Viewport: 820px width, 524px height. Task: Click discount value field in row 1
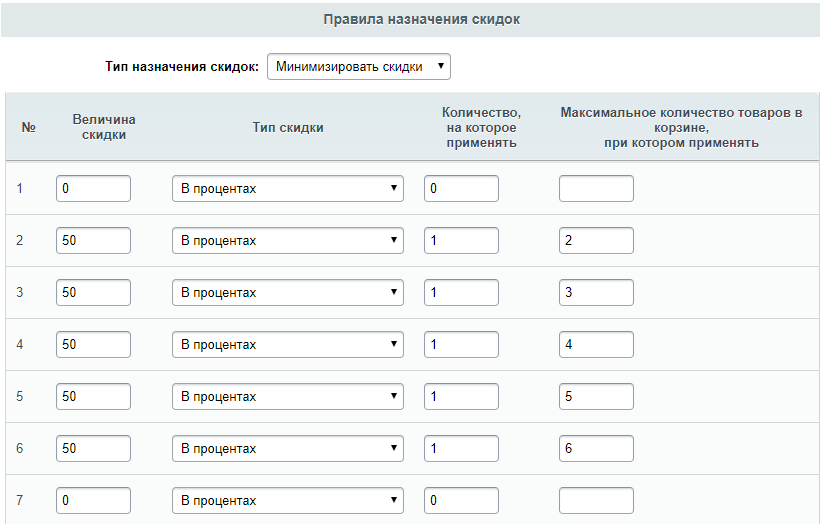93,188
